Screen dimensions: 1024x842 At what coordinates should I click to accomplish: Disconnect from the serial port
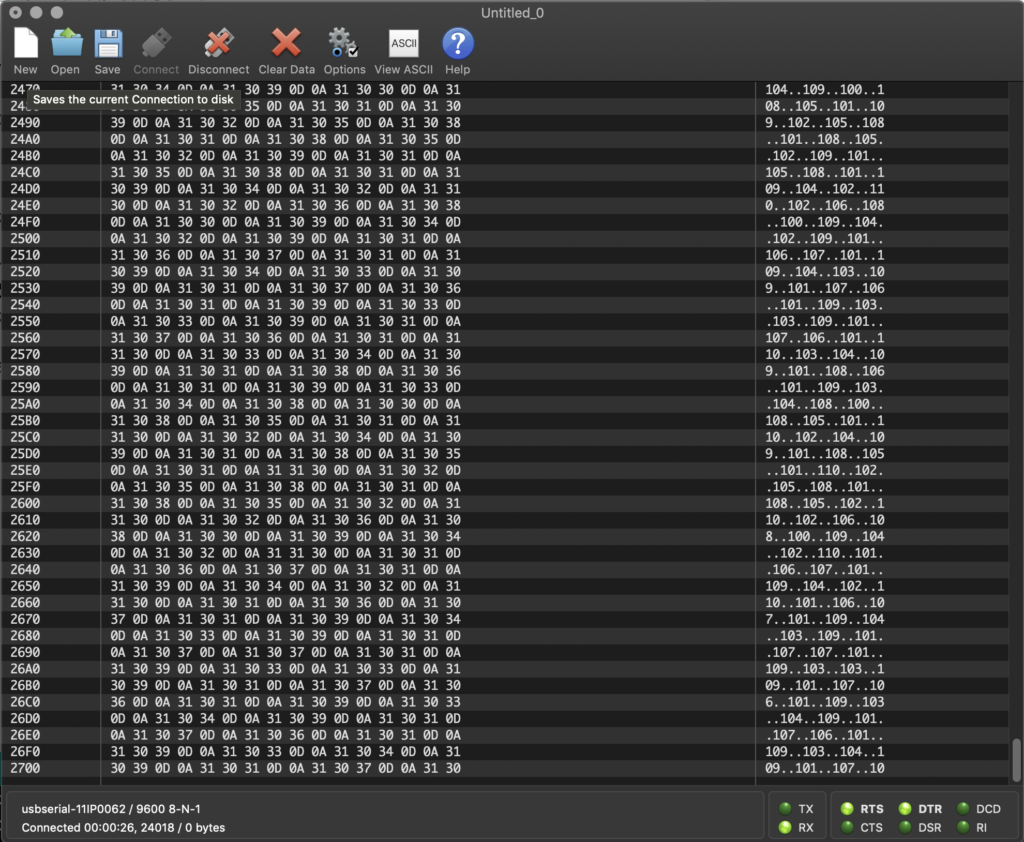tap(218, 45)
